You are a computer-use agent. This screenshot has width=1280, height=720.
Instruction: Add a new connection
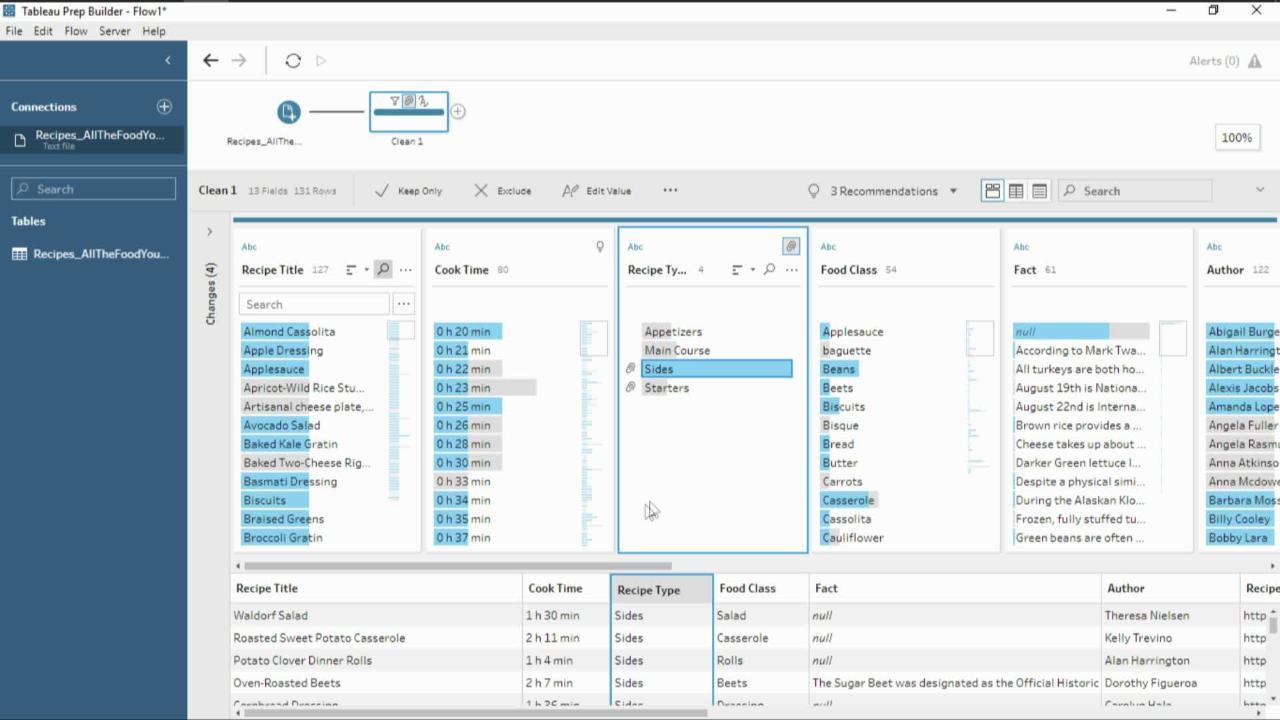164,107
